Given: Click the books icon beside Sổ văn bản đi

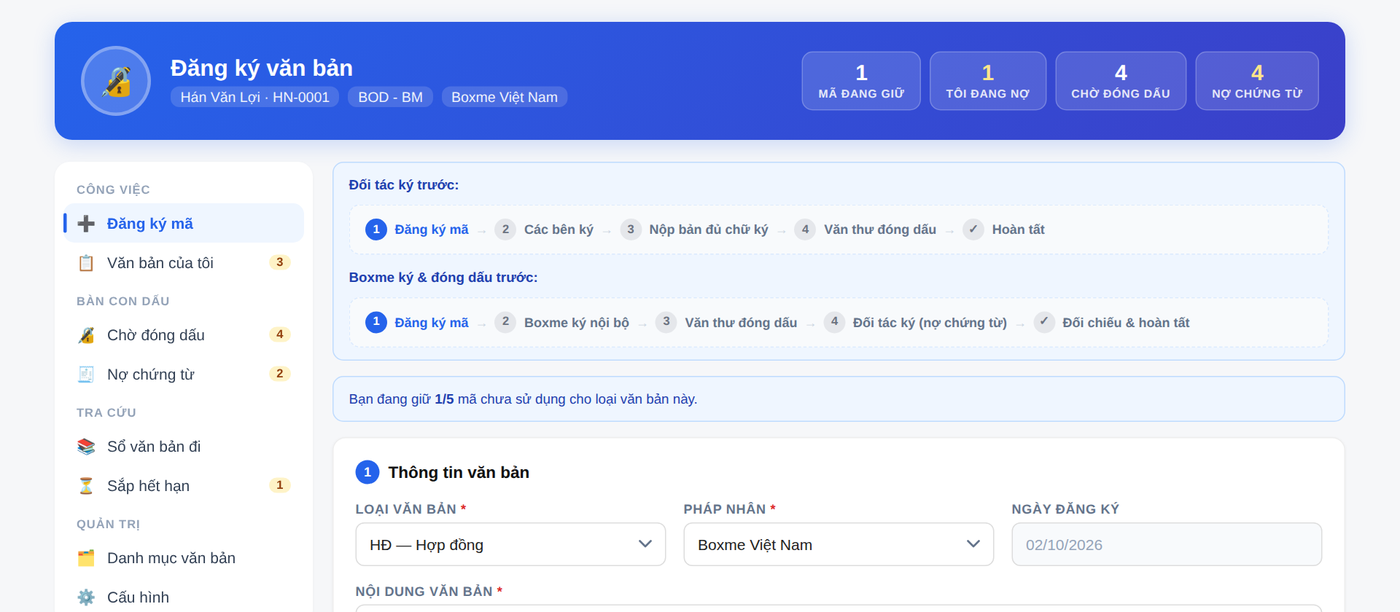Looking at the screenshot, I should tap(86, 447).
